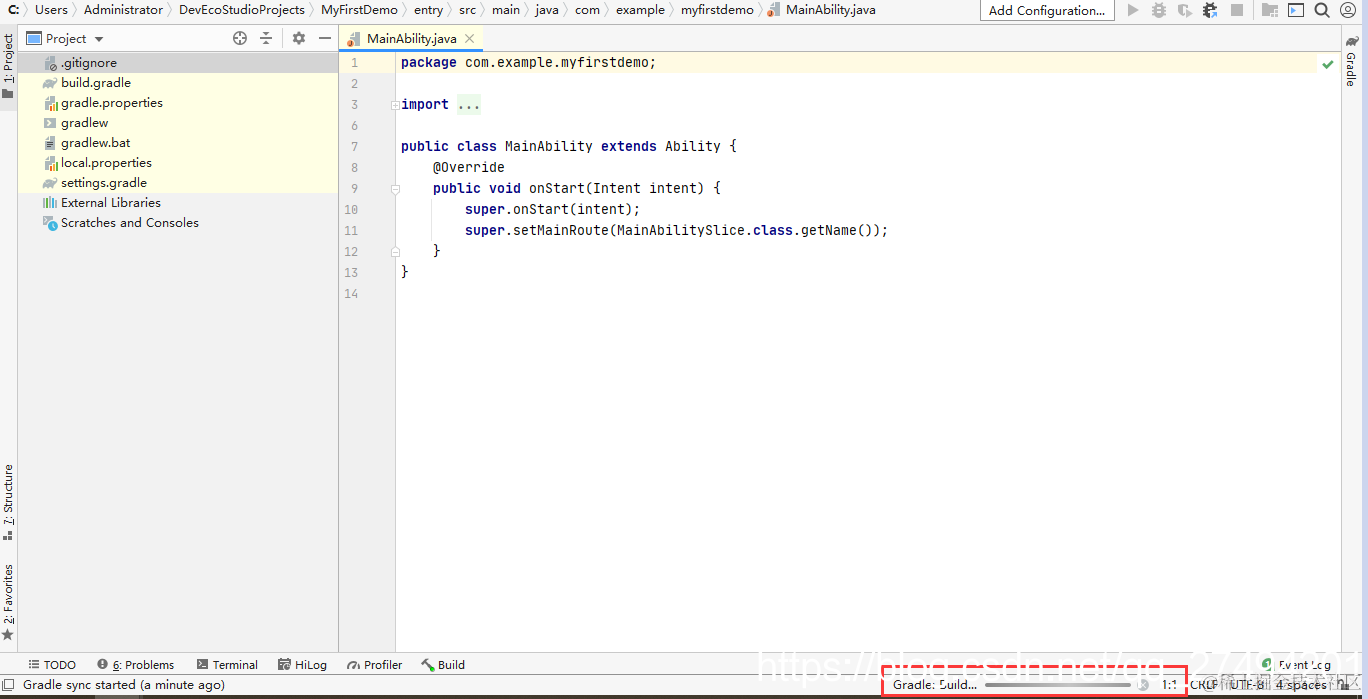
Task: Select local.properties file
Action: [178, 163]
